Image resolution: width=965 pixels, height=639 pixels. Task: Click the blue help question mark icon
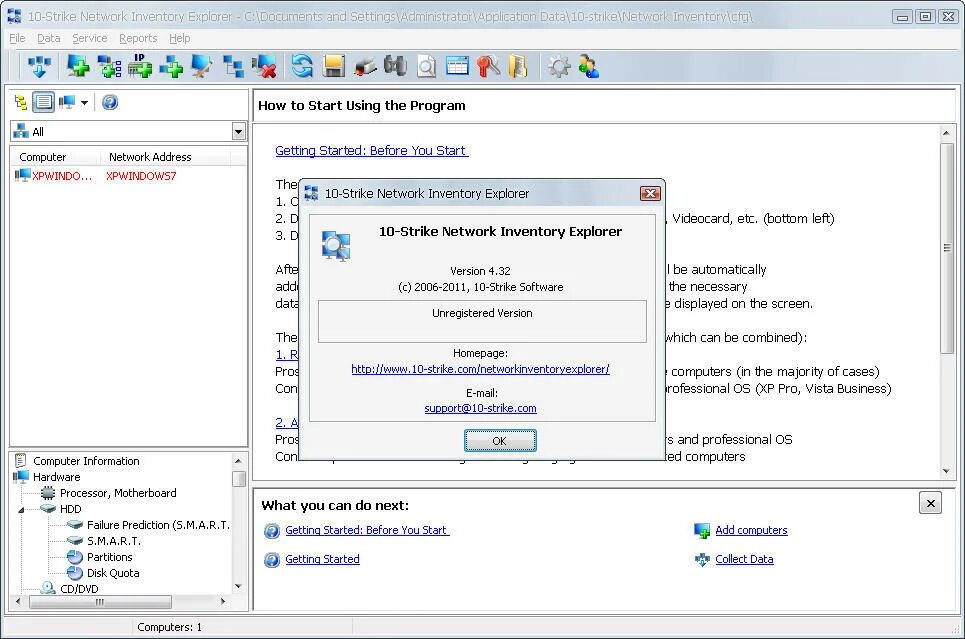(110, 102)
